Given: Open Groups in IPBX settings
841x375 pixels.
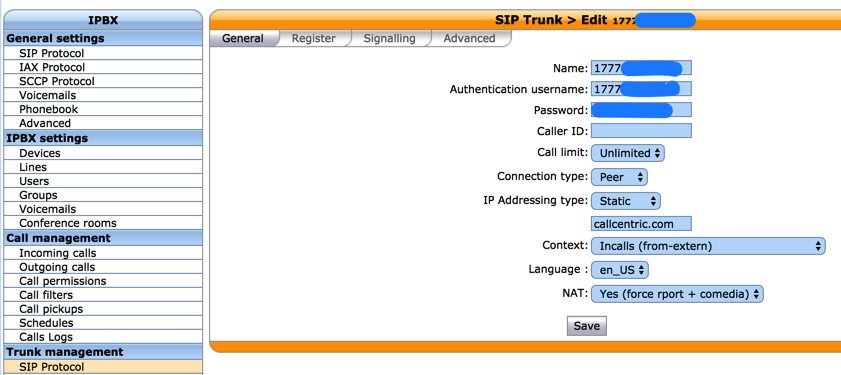Looking at the screenshot, I should click(x=103, y=195).
